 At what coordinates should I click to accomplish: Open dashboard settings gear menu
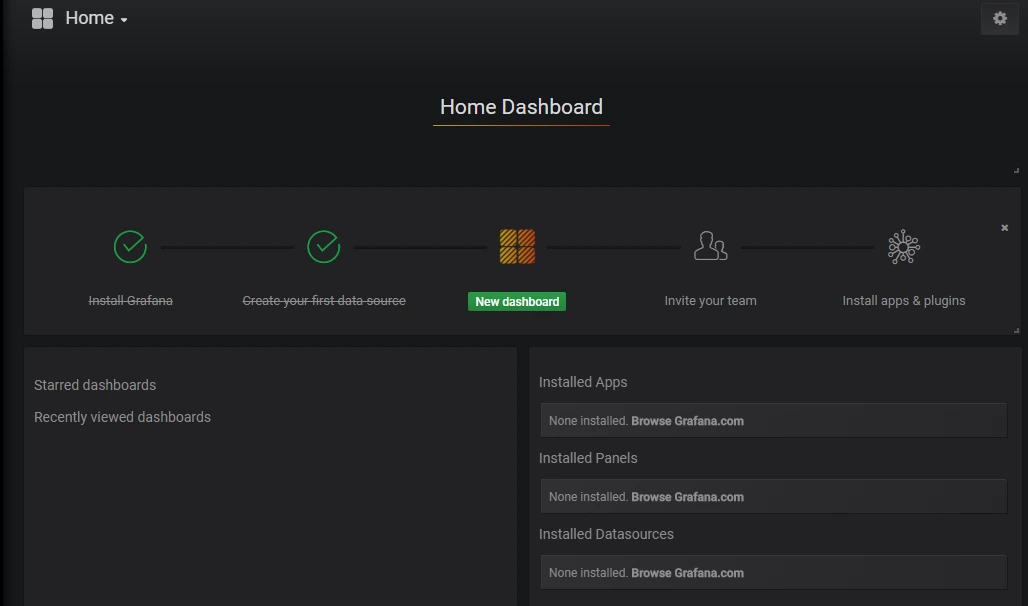(1000, 18)
